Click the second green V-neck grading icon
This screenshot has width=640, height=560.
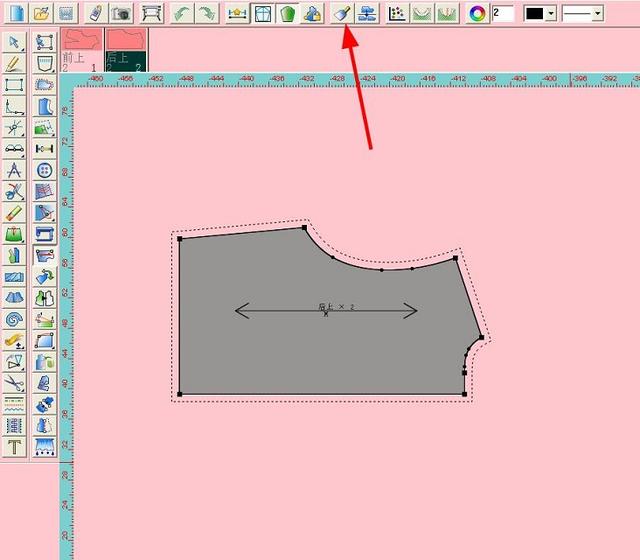(448, 13)
